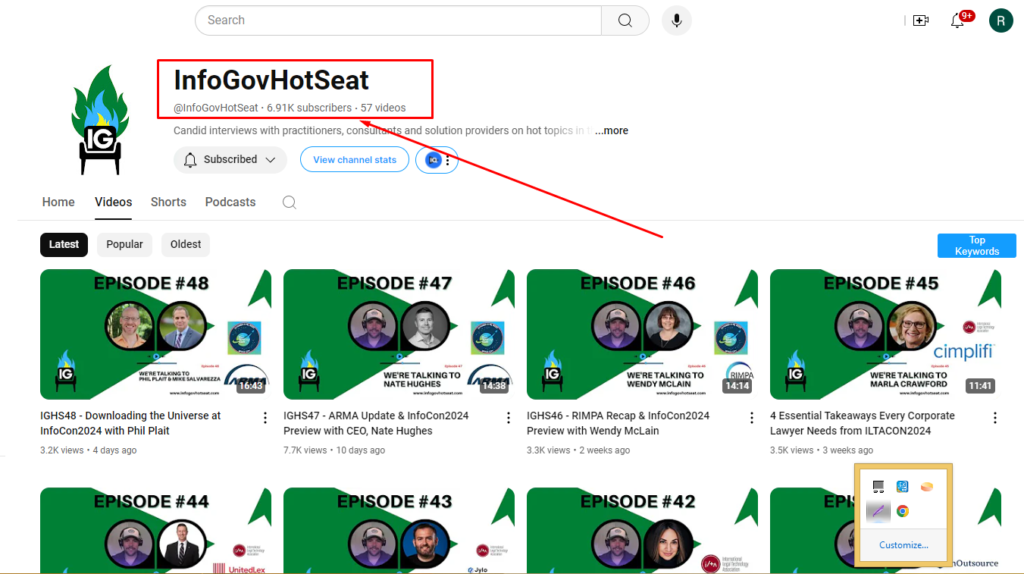Image resolution: width=1024 pixels, height=574 pixels.
Task: Click '7.7K views • 10 days ago' text
Action: pos(334,450)
